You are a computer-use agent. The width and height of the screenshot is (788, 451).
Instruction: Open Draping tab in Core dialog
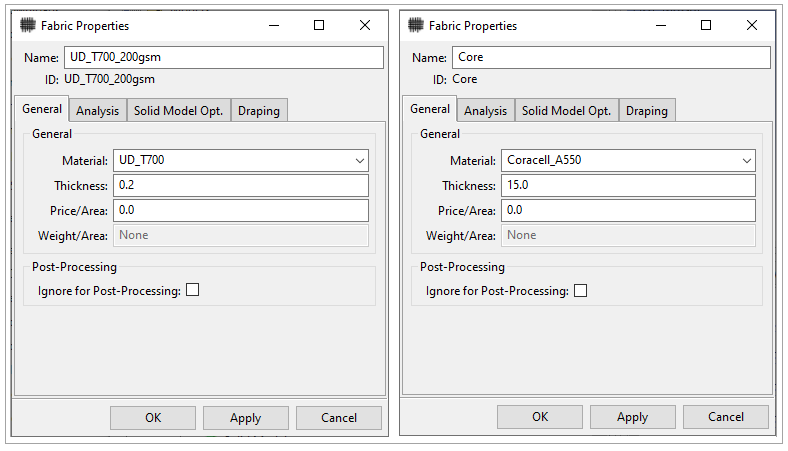(x=646, y=111)
